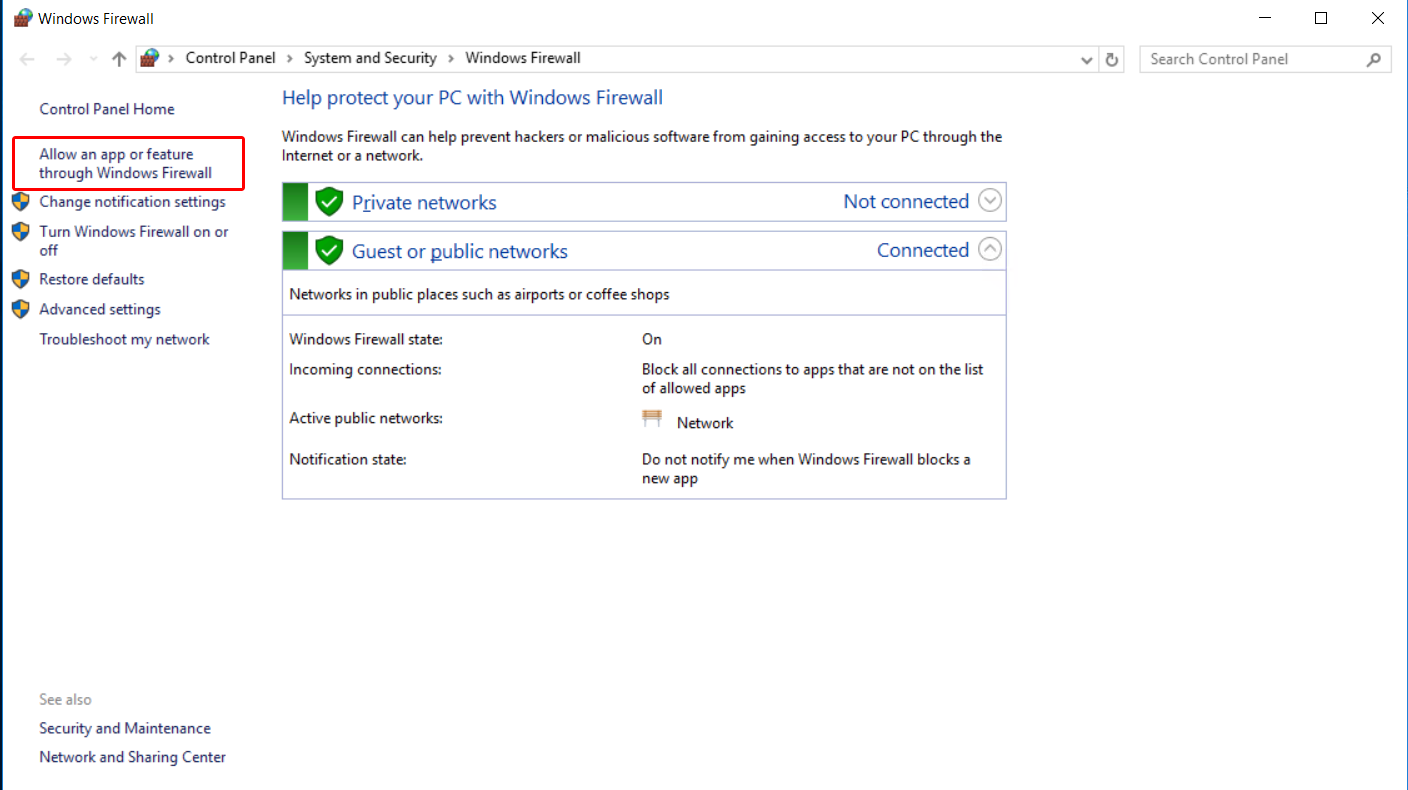Click the On firewall state value
1408x790 pixels.
[x=652, y=339]
